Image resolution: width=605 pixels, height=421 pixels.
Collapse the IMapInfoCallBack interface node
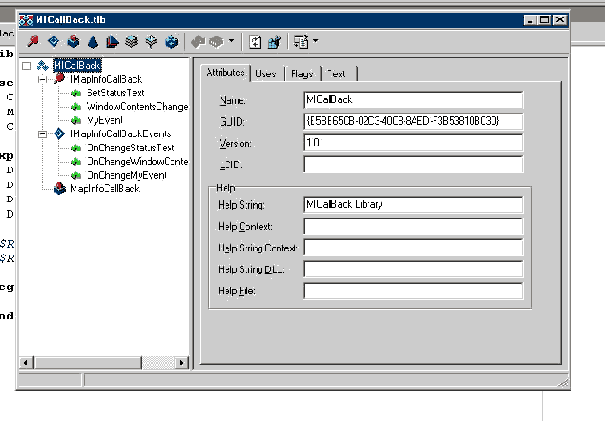pyautogui.click(x=42, y=79)
